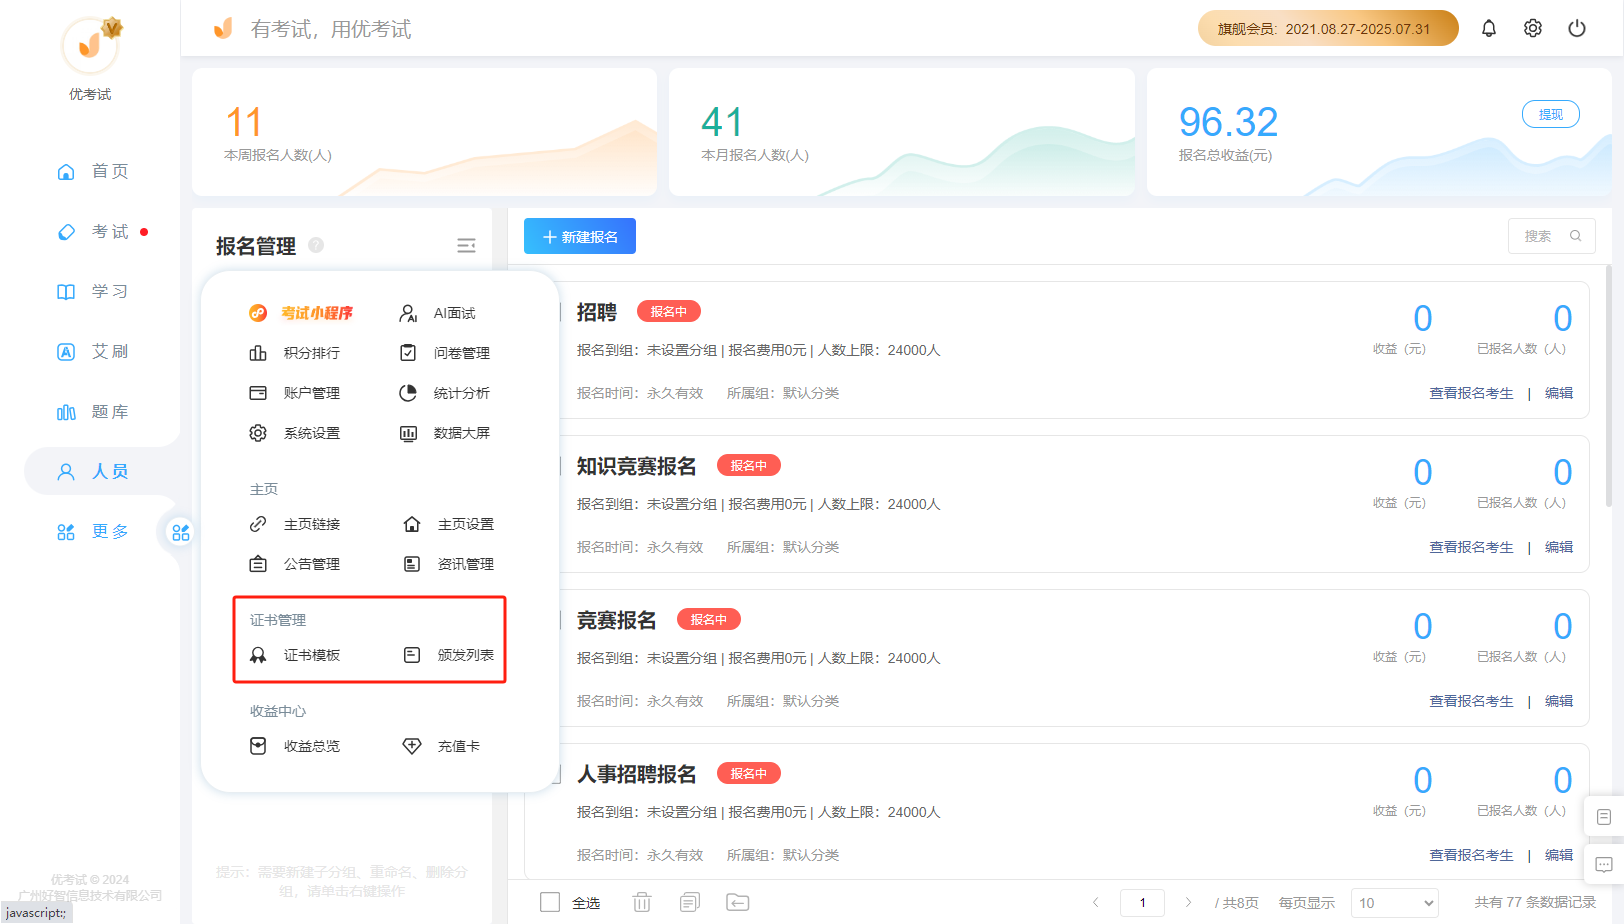
Task: Click the 主页设置 house icon
Action: (x=412, y=524)
